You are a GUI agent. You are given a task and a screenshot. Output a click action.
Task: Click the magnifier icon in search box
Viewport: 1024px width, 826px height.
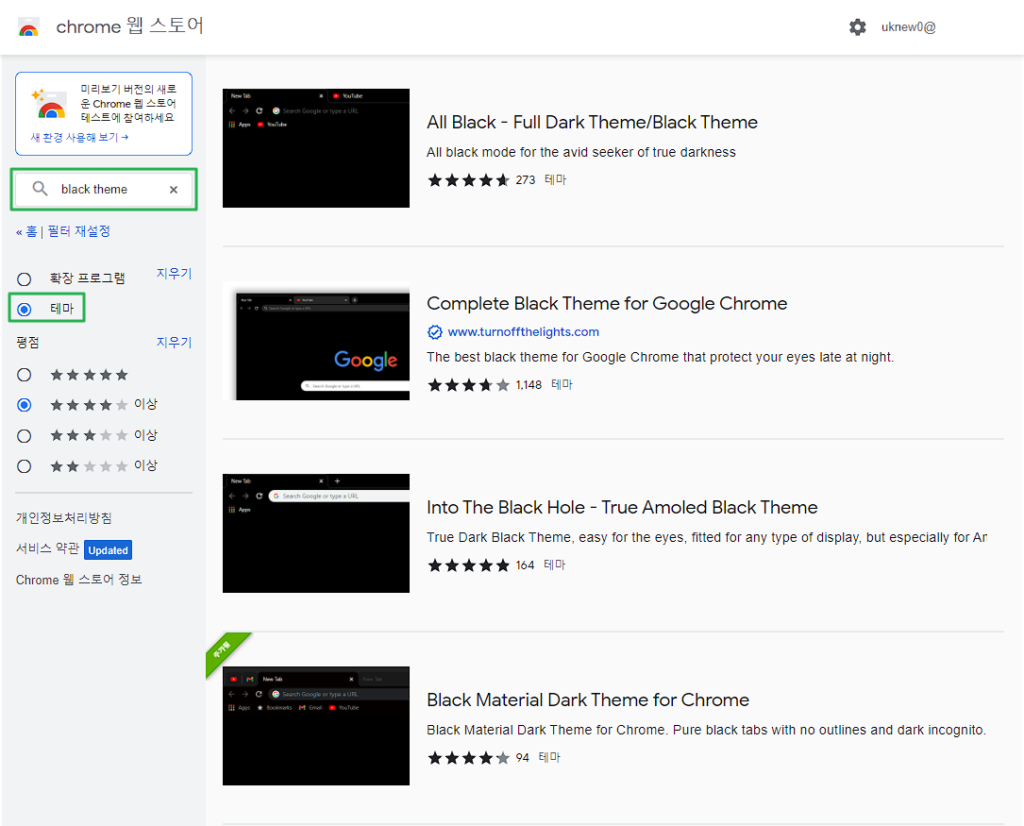pos(40,189)
